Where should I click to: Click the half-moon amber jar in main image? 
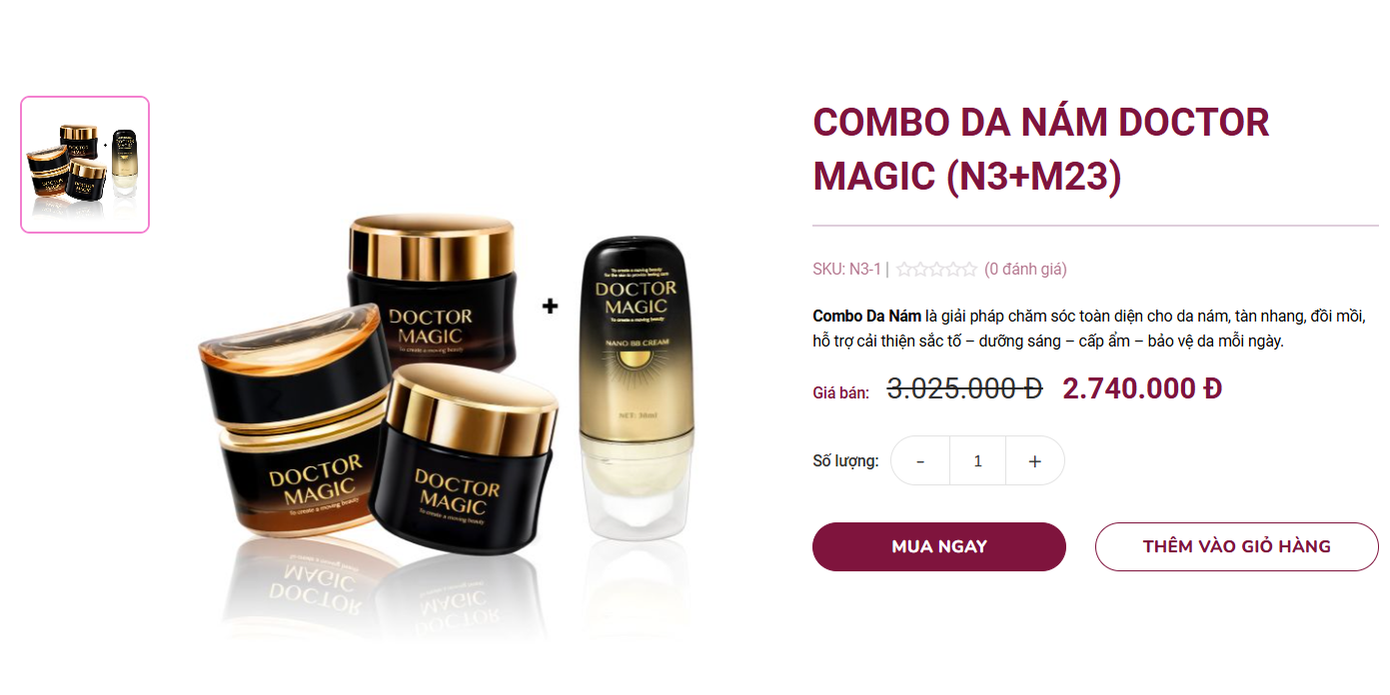pyautogui.click(x=291, y=355)
